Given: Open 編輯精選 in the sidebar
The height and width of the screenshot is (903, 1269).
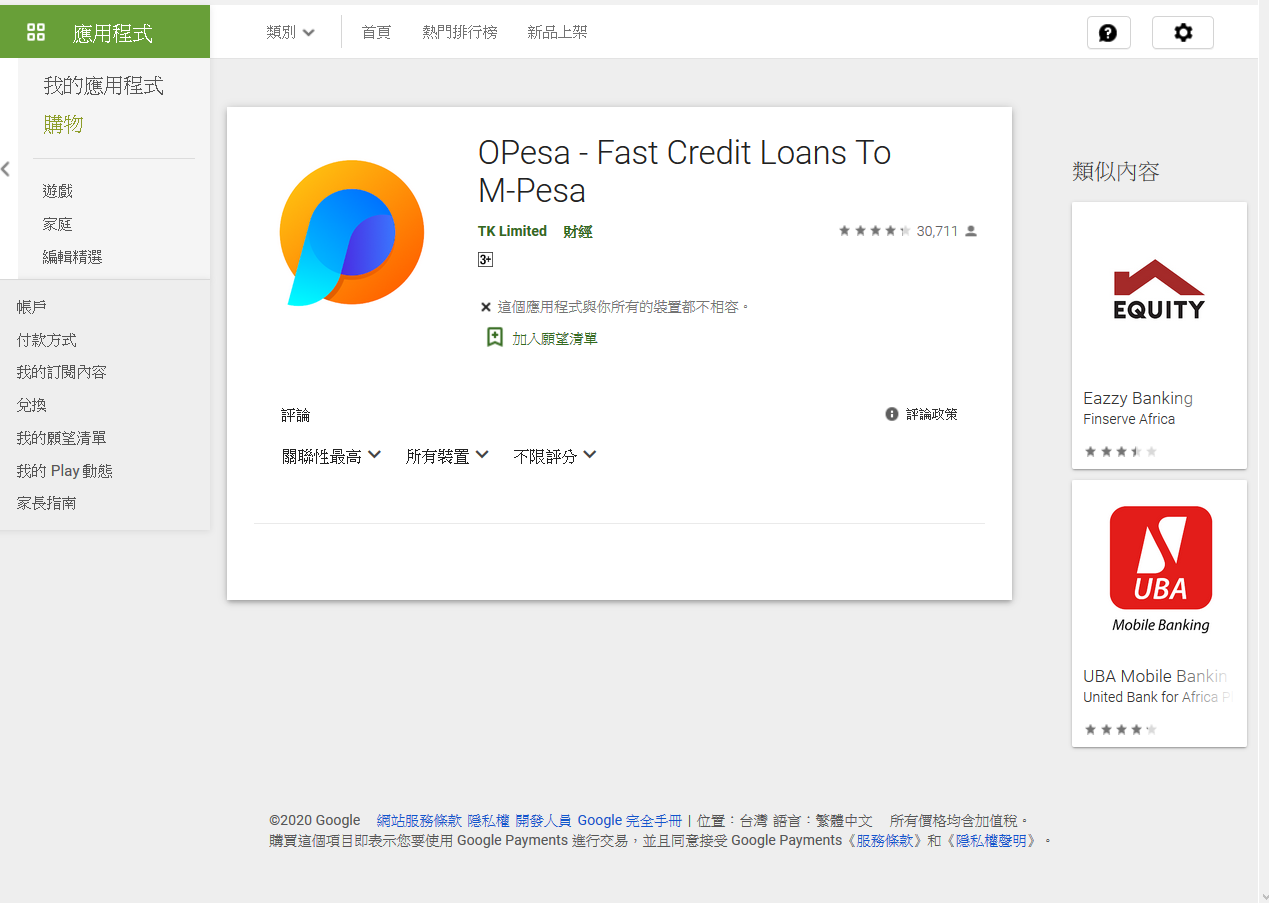Looking at the screenshot, I should tap(73, 257).
